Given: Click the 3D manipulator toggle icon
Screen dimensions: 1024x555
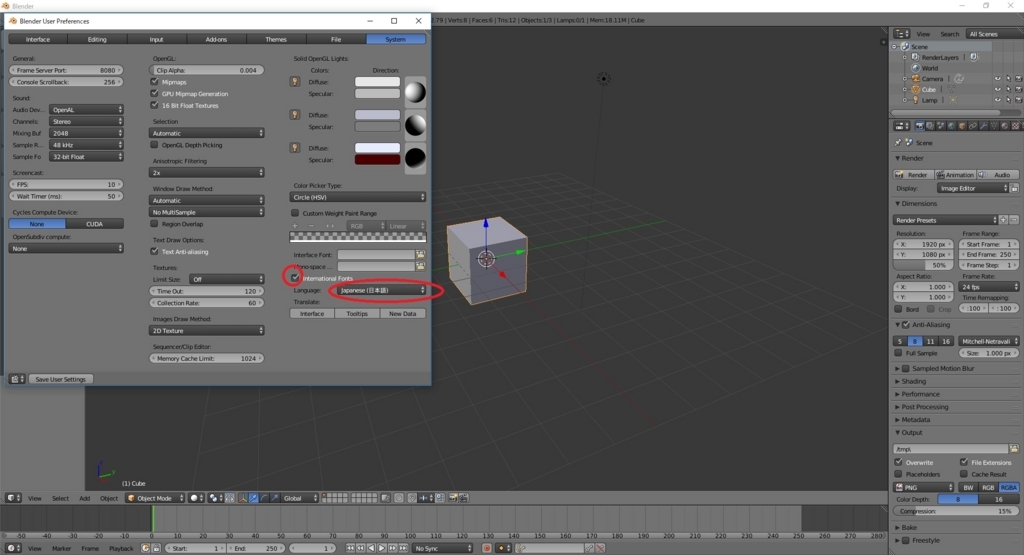Looking at the screenshot, I should click(x=243, y=498).
